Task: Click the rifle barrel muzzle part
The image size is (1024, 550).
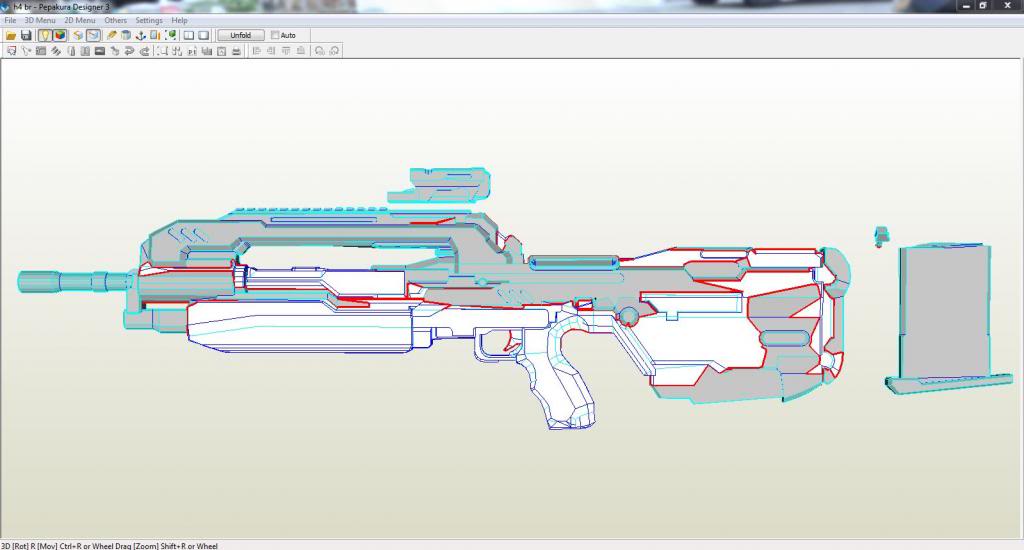Action: tap(75, 282)
